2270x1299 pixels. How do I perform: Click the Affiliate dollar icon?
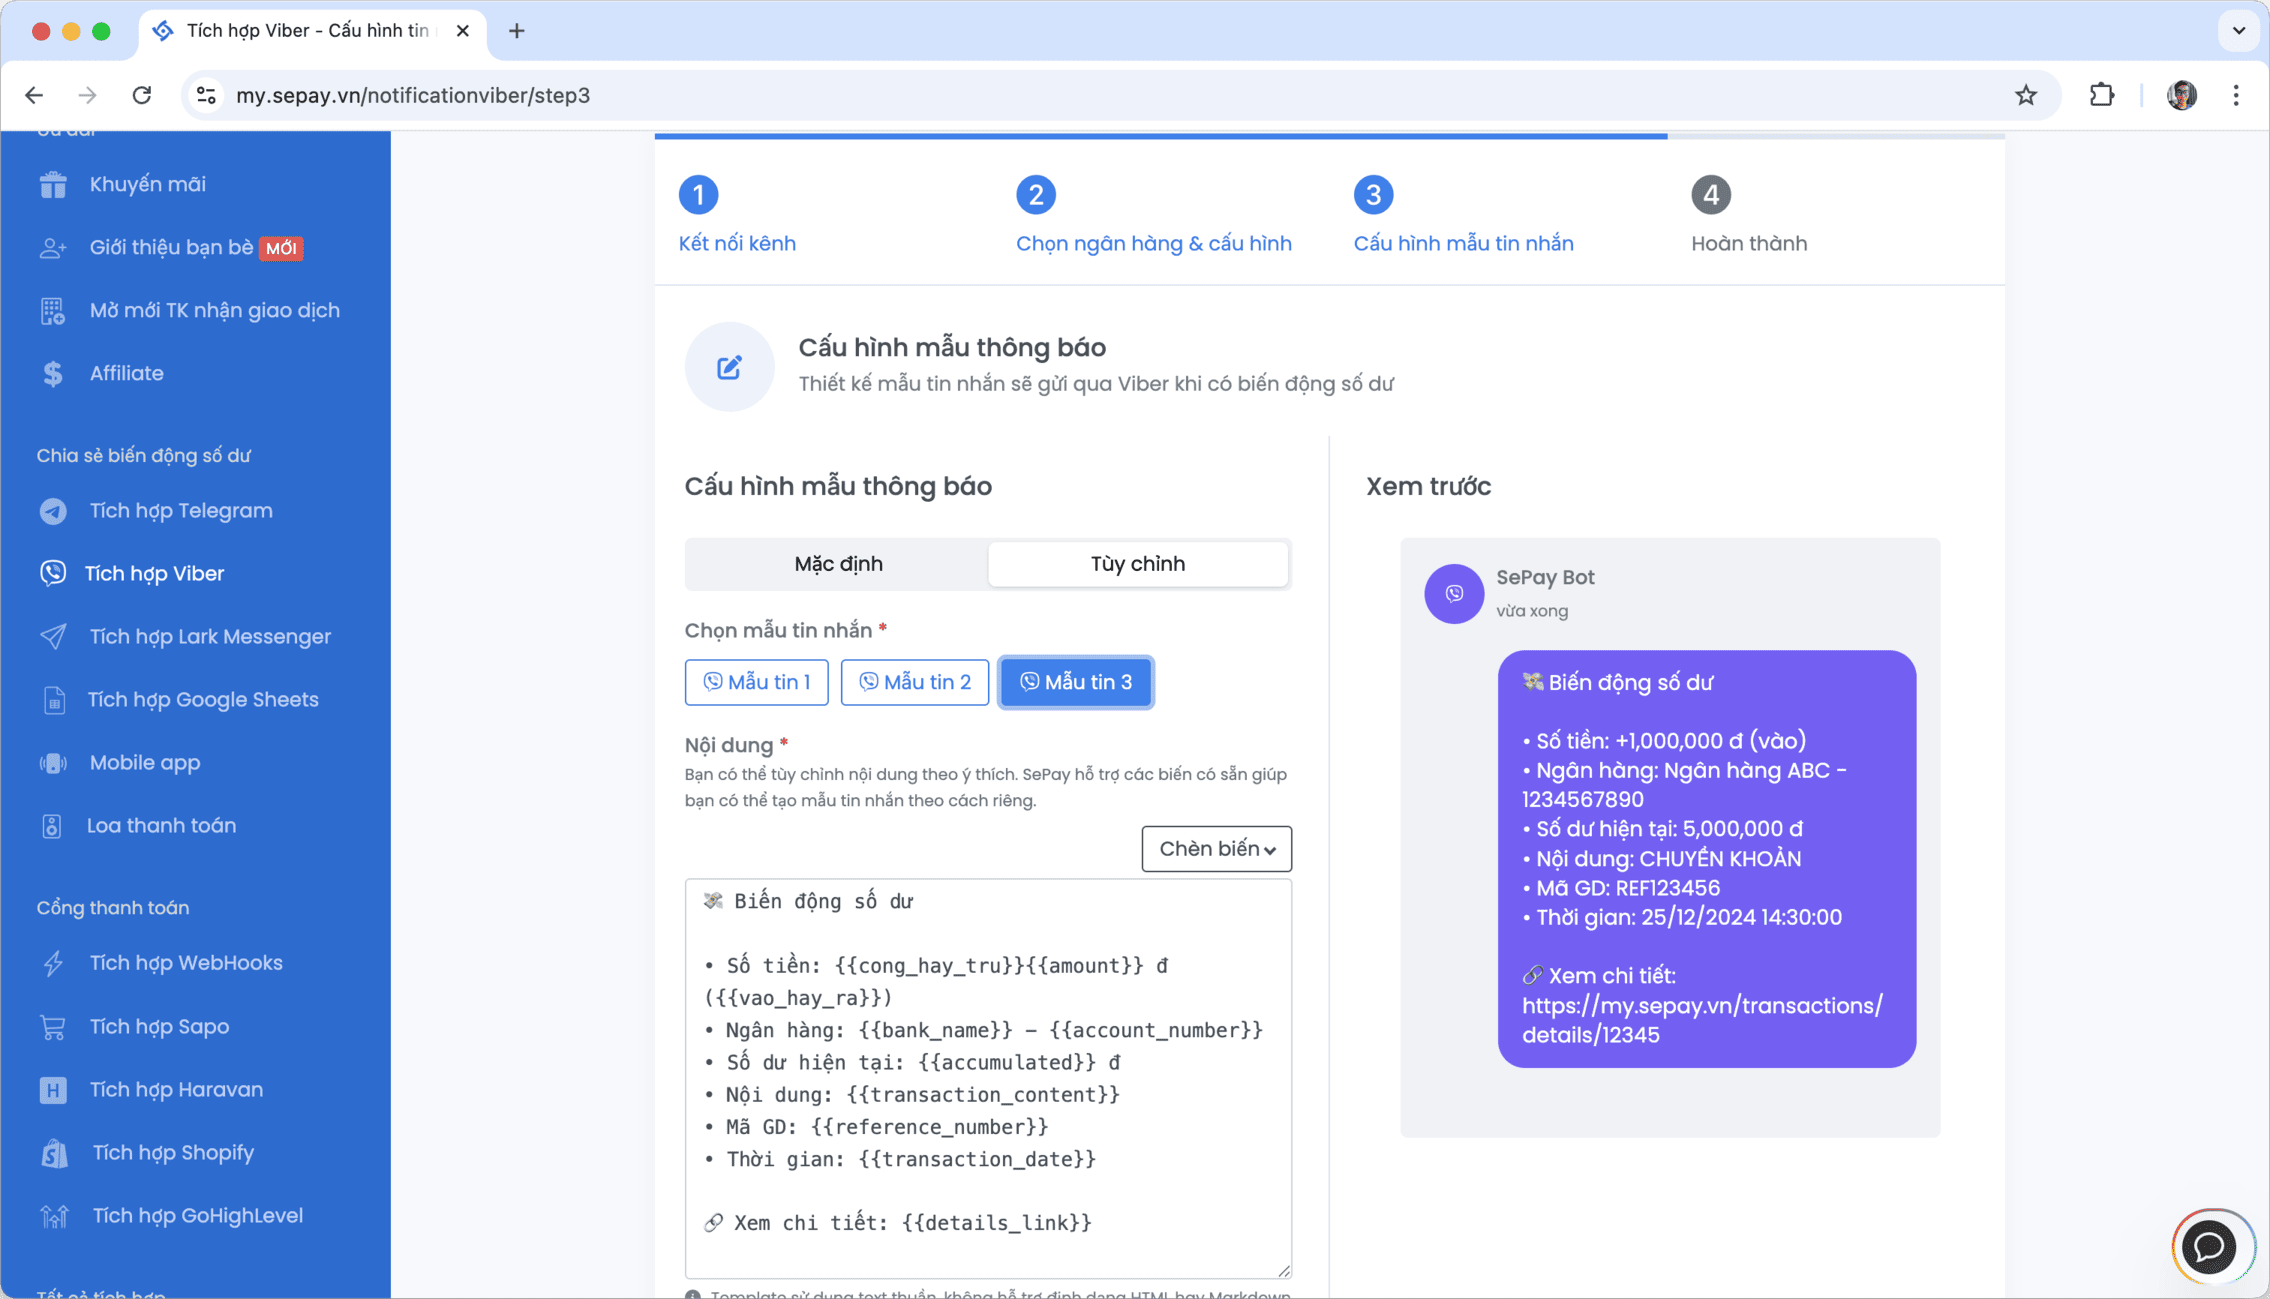click(x=53, y=374)
